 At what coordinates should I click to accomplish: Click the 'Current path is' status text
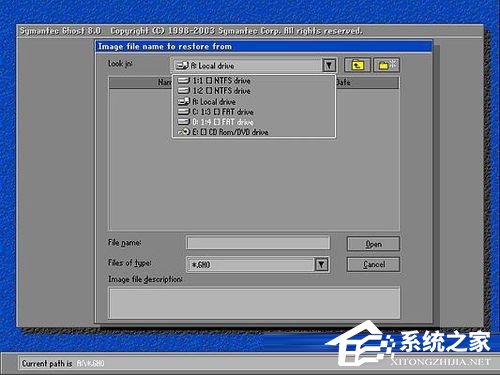click(47, 363)
